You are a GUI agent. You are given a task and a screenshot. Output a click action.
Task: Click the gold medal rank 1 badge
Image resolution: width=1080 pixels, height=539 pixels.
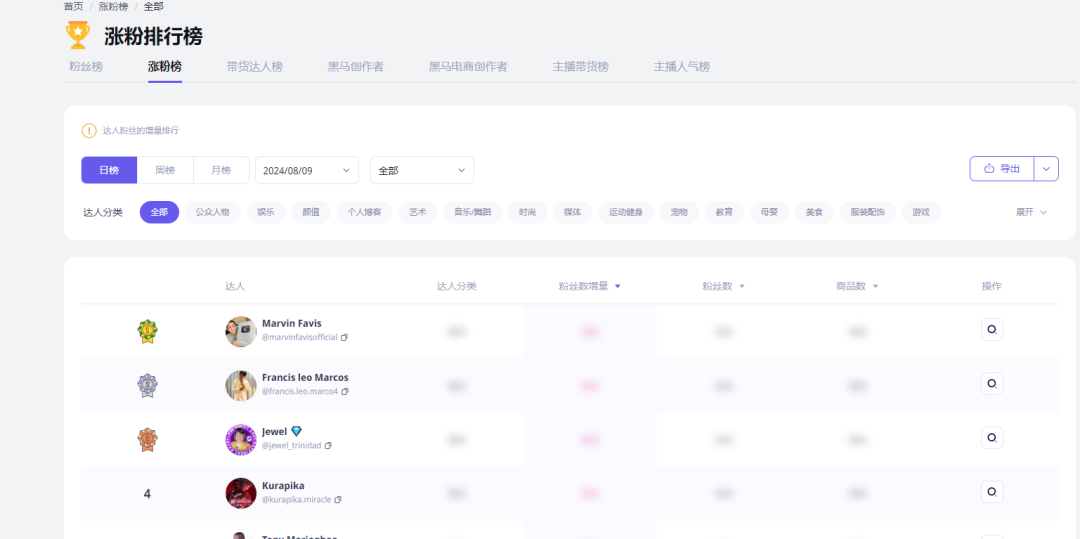click(147, 332)
